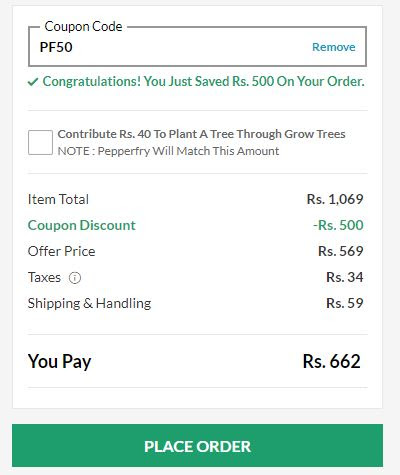This screenshot has width=400, height=475.
Task: Click the PF50 coupon code field
Action: 198,47
